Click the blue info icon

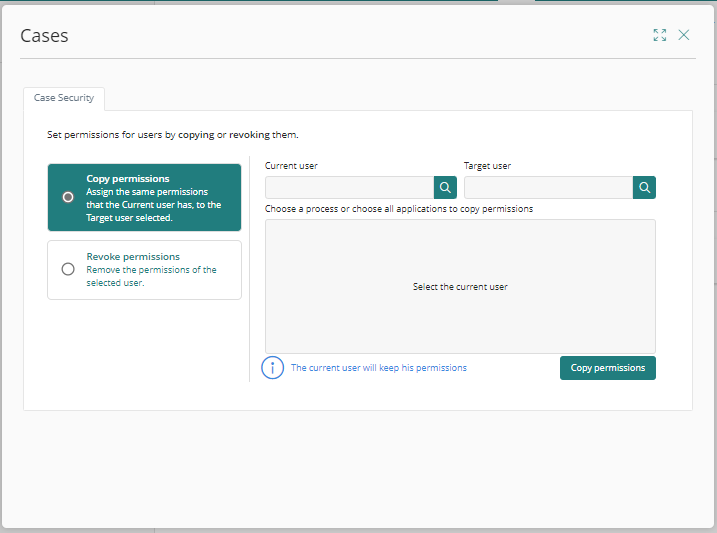273,368
